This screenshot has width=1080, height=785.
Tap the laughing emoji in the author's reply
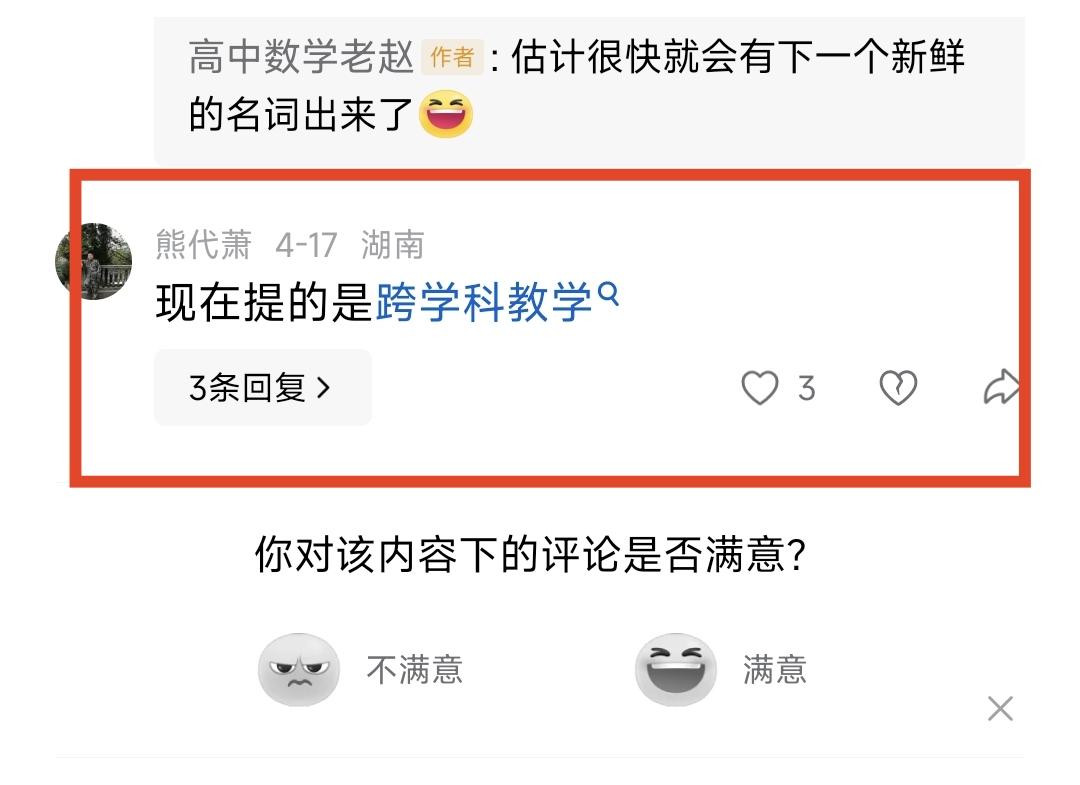point(446,114)
